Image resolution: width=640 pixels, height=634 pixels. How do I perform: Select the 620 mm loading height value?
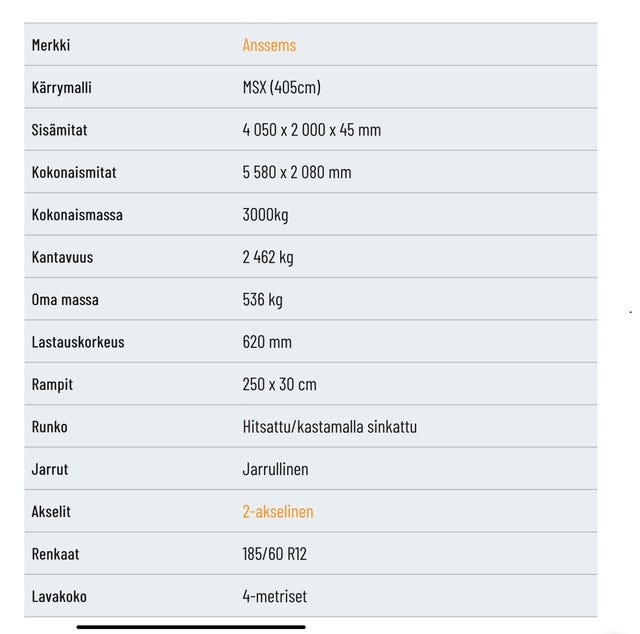point(267,342)
